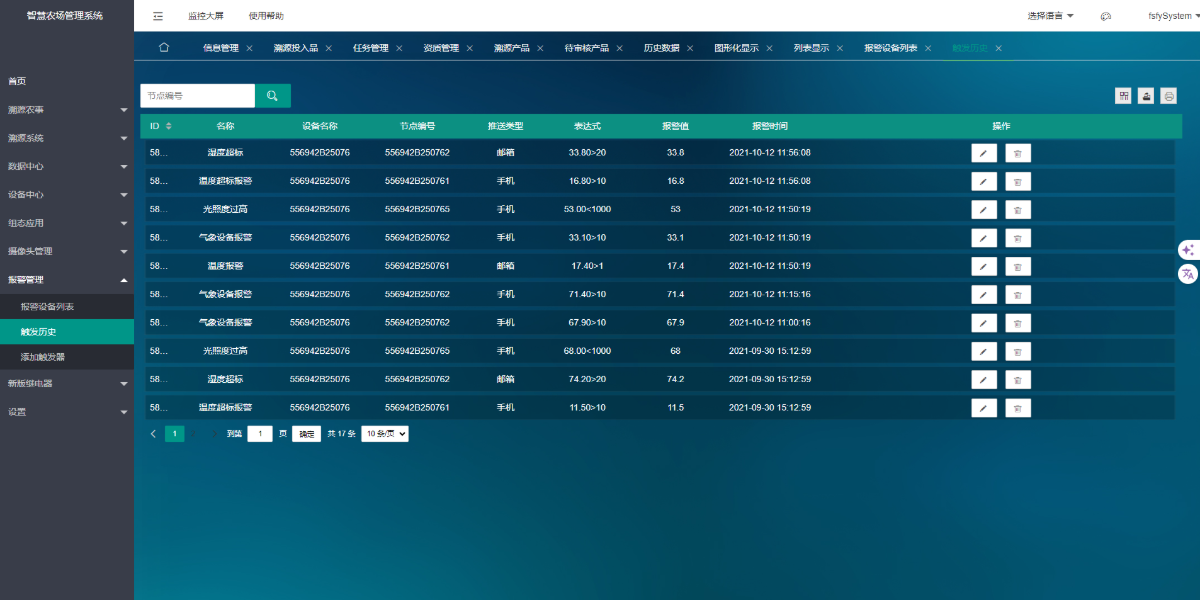Sort the table by the ID column arrows

point(169,126)
